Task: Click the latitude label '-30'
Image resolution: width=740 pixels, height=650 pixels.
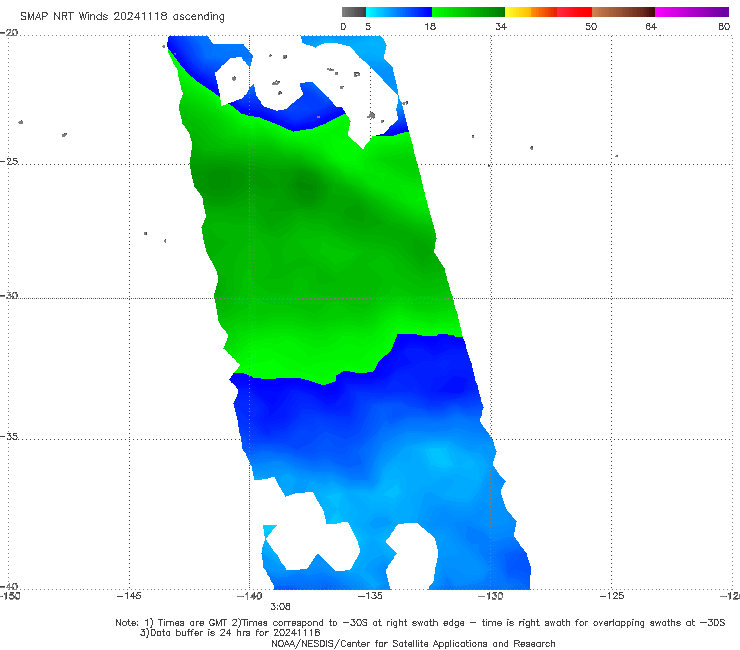Action: click(9, 295)
